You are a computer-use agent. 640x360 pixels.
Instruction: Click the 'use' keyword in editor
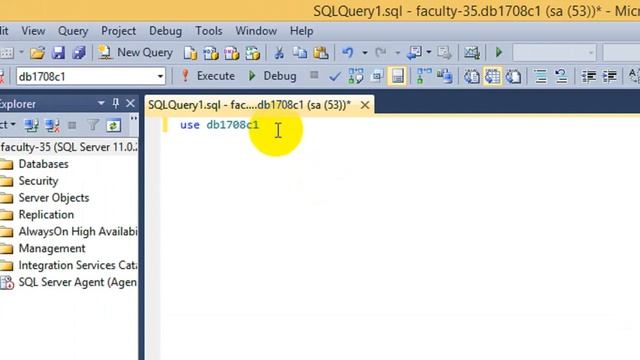tap(190, 125)
